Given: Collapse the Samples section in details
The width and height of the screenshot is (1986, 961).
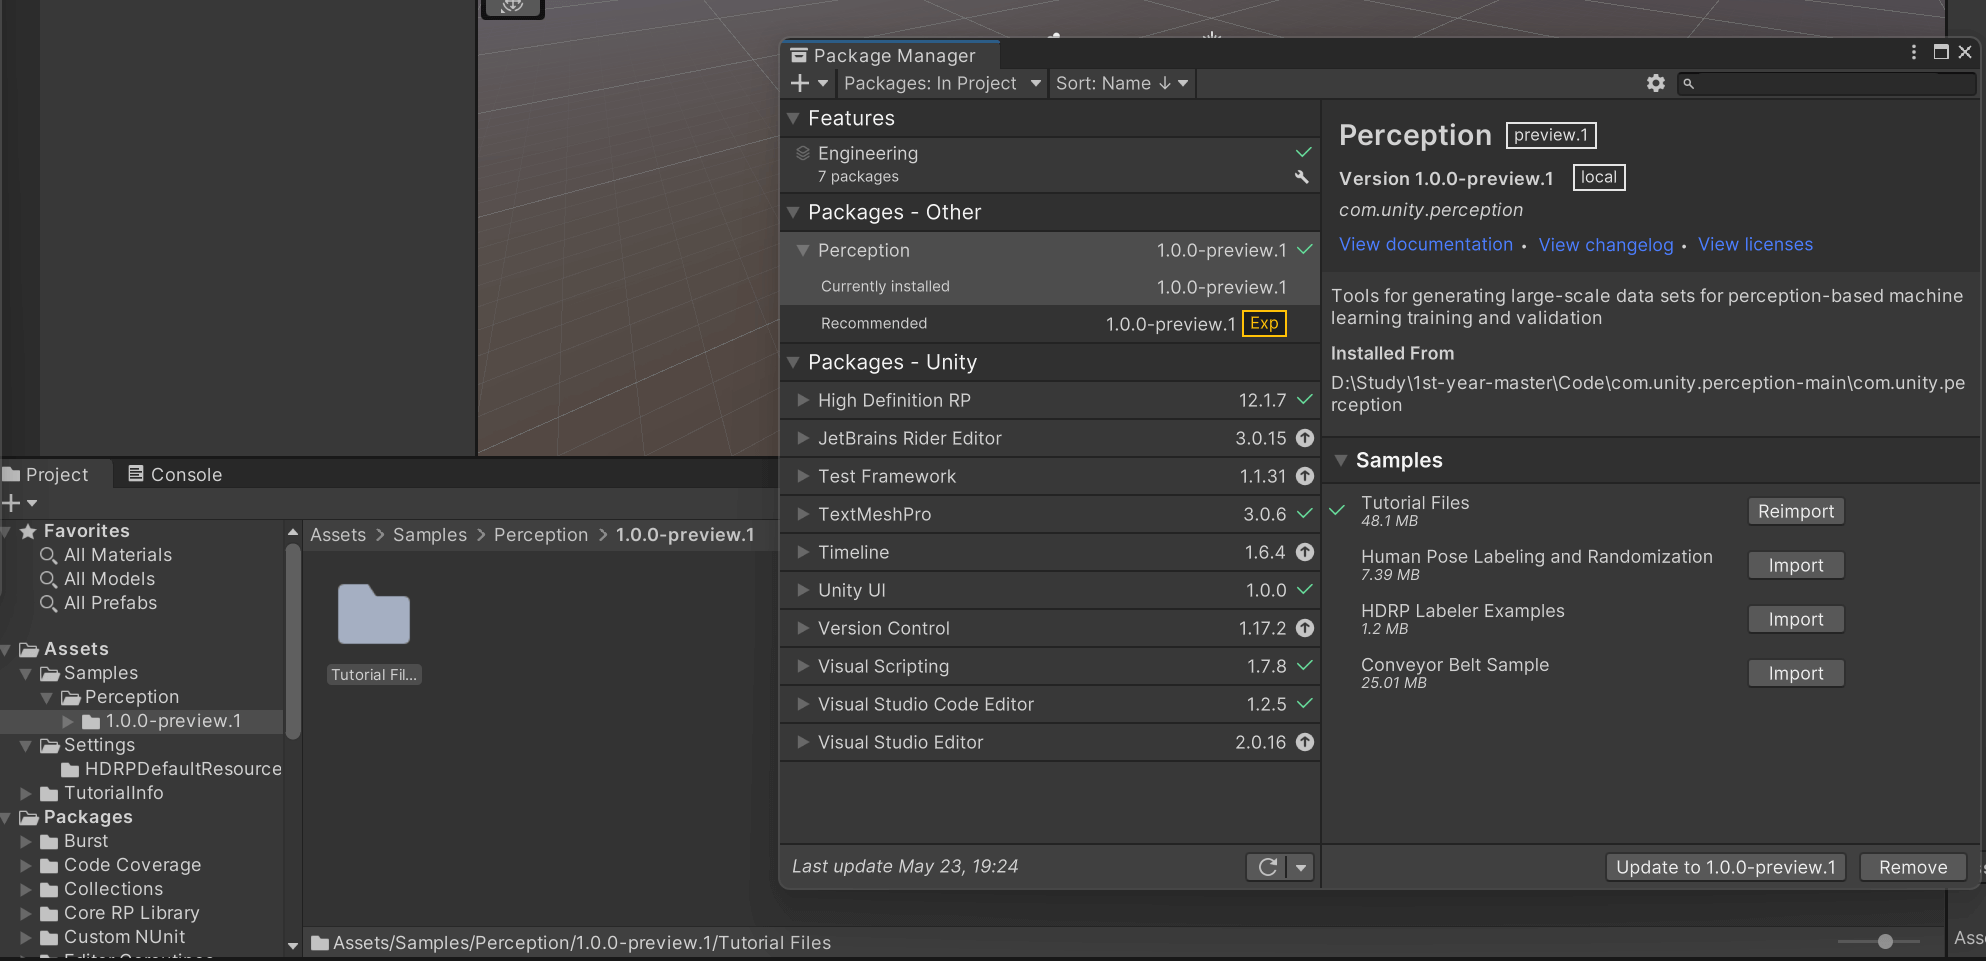Looking at the screenshot, I should [1341, 460].
